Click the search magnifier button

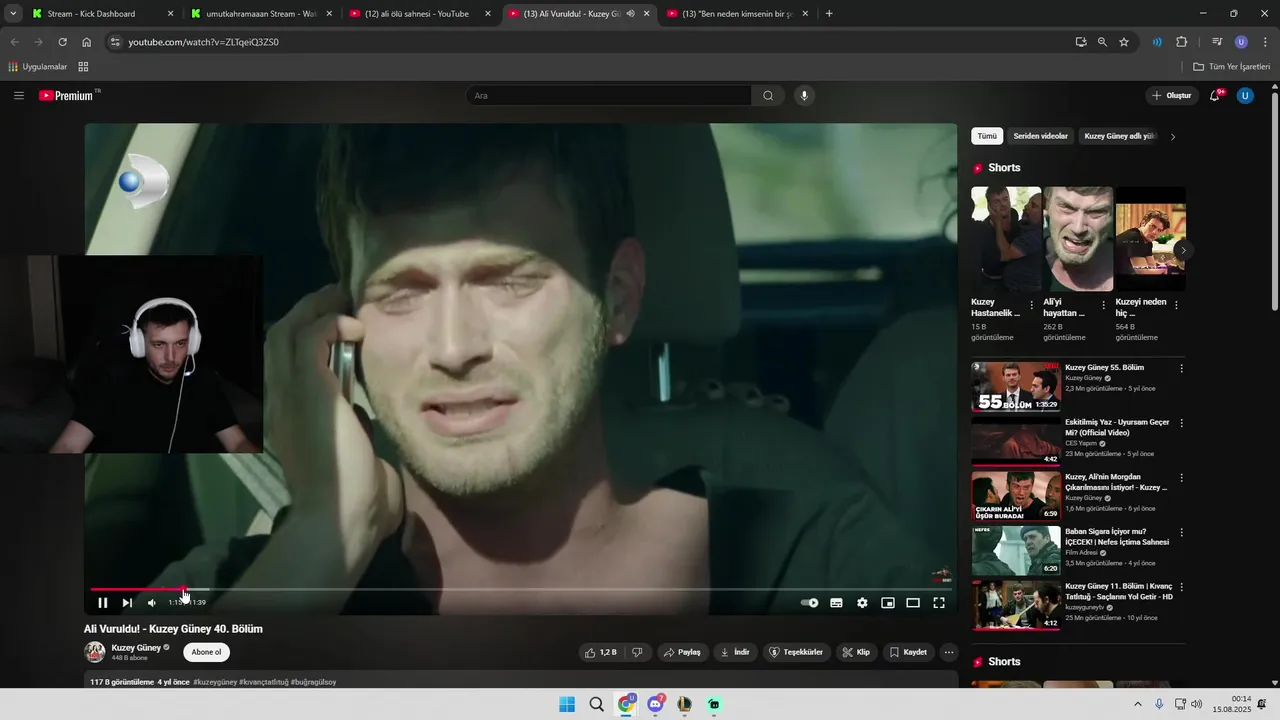[768, 96]
